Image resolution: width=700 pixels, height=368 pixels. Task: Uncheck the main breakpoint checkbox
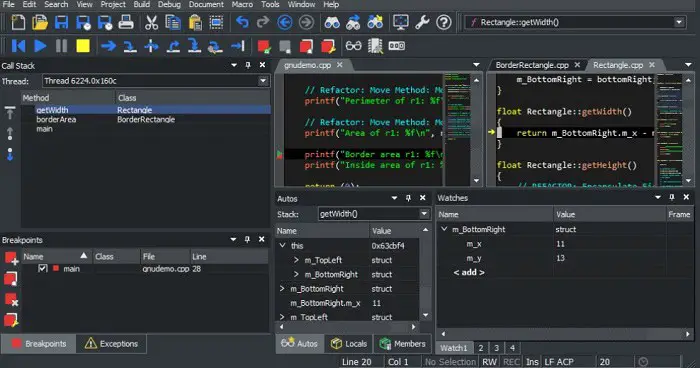[42, 268]
